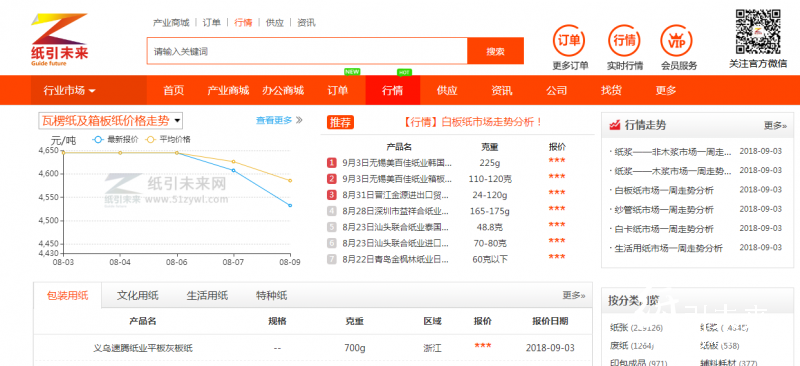The width and height of the screenshot is (800, 366).
Task: Select 订单 in orange navigation bar
Action: pyautogui.click(x=337, y=91)
